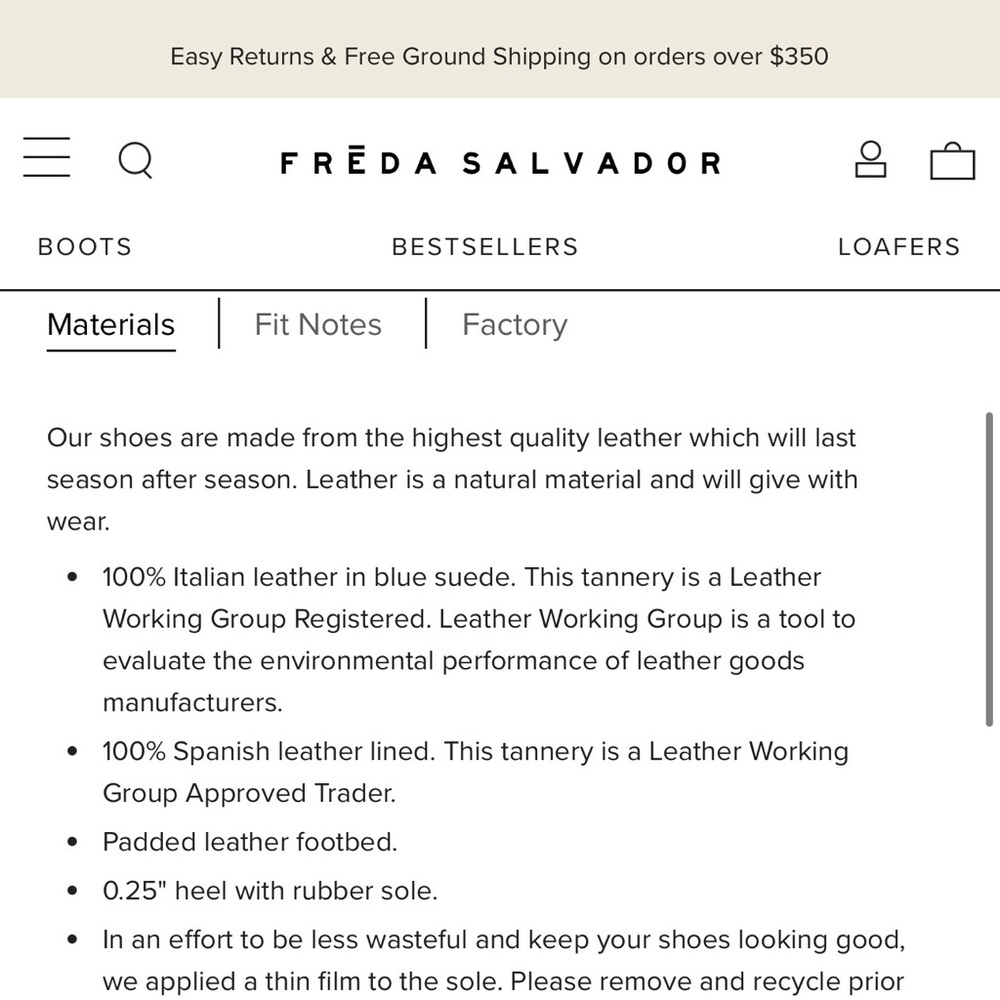Click the 100% Italian leather bullet text
The height and width of the screenshot is (1000, 1000).
click(x=479, y=640)
